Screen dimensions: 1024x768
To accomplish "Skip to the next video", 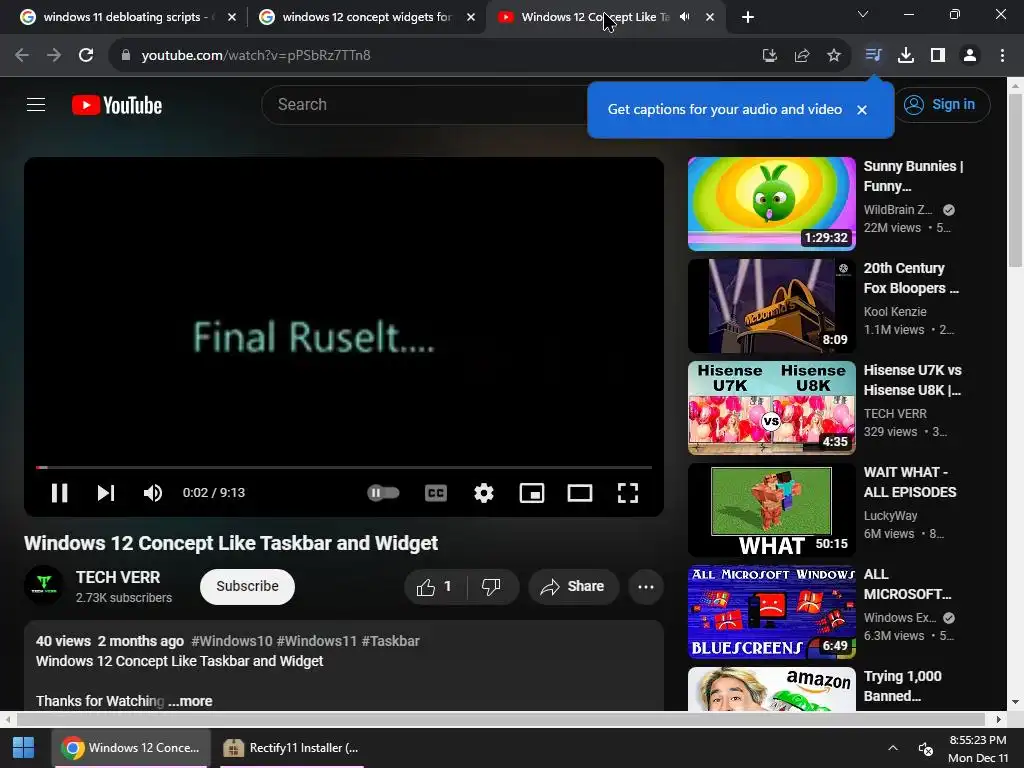I will tap(106, 493).
